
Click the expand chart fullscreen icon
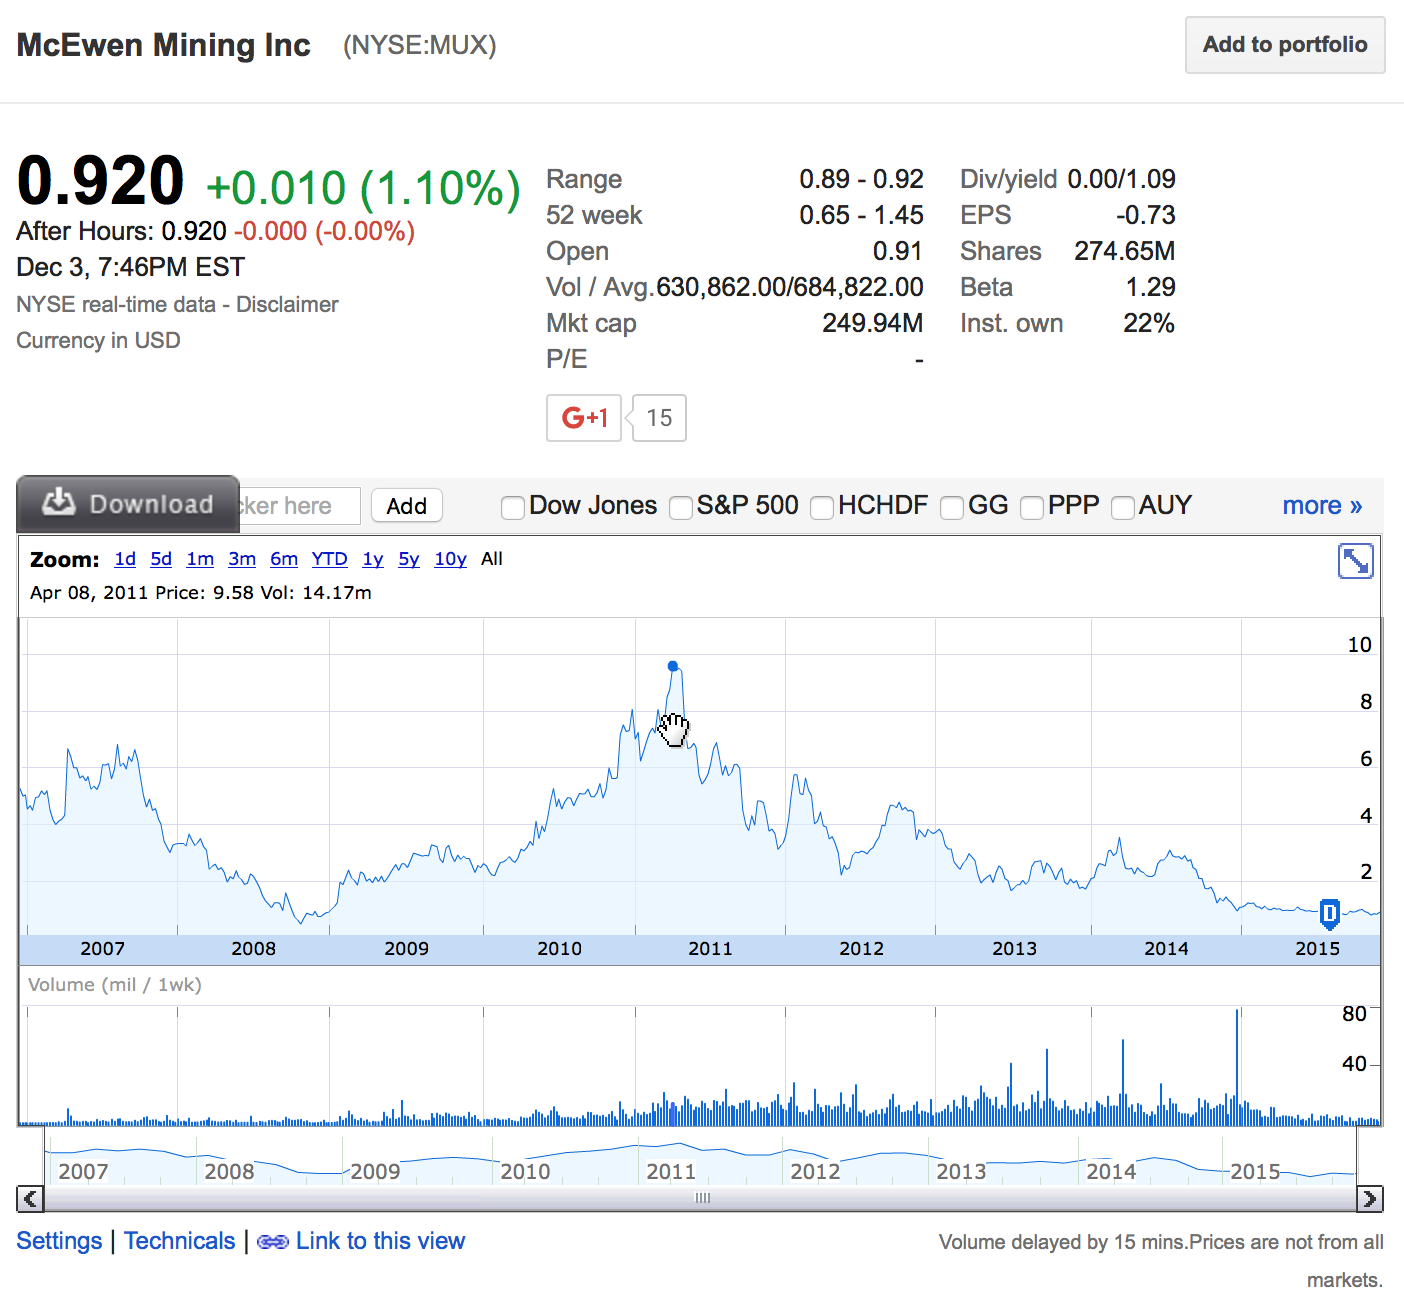(x=1356, y=561)
